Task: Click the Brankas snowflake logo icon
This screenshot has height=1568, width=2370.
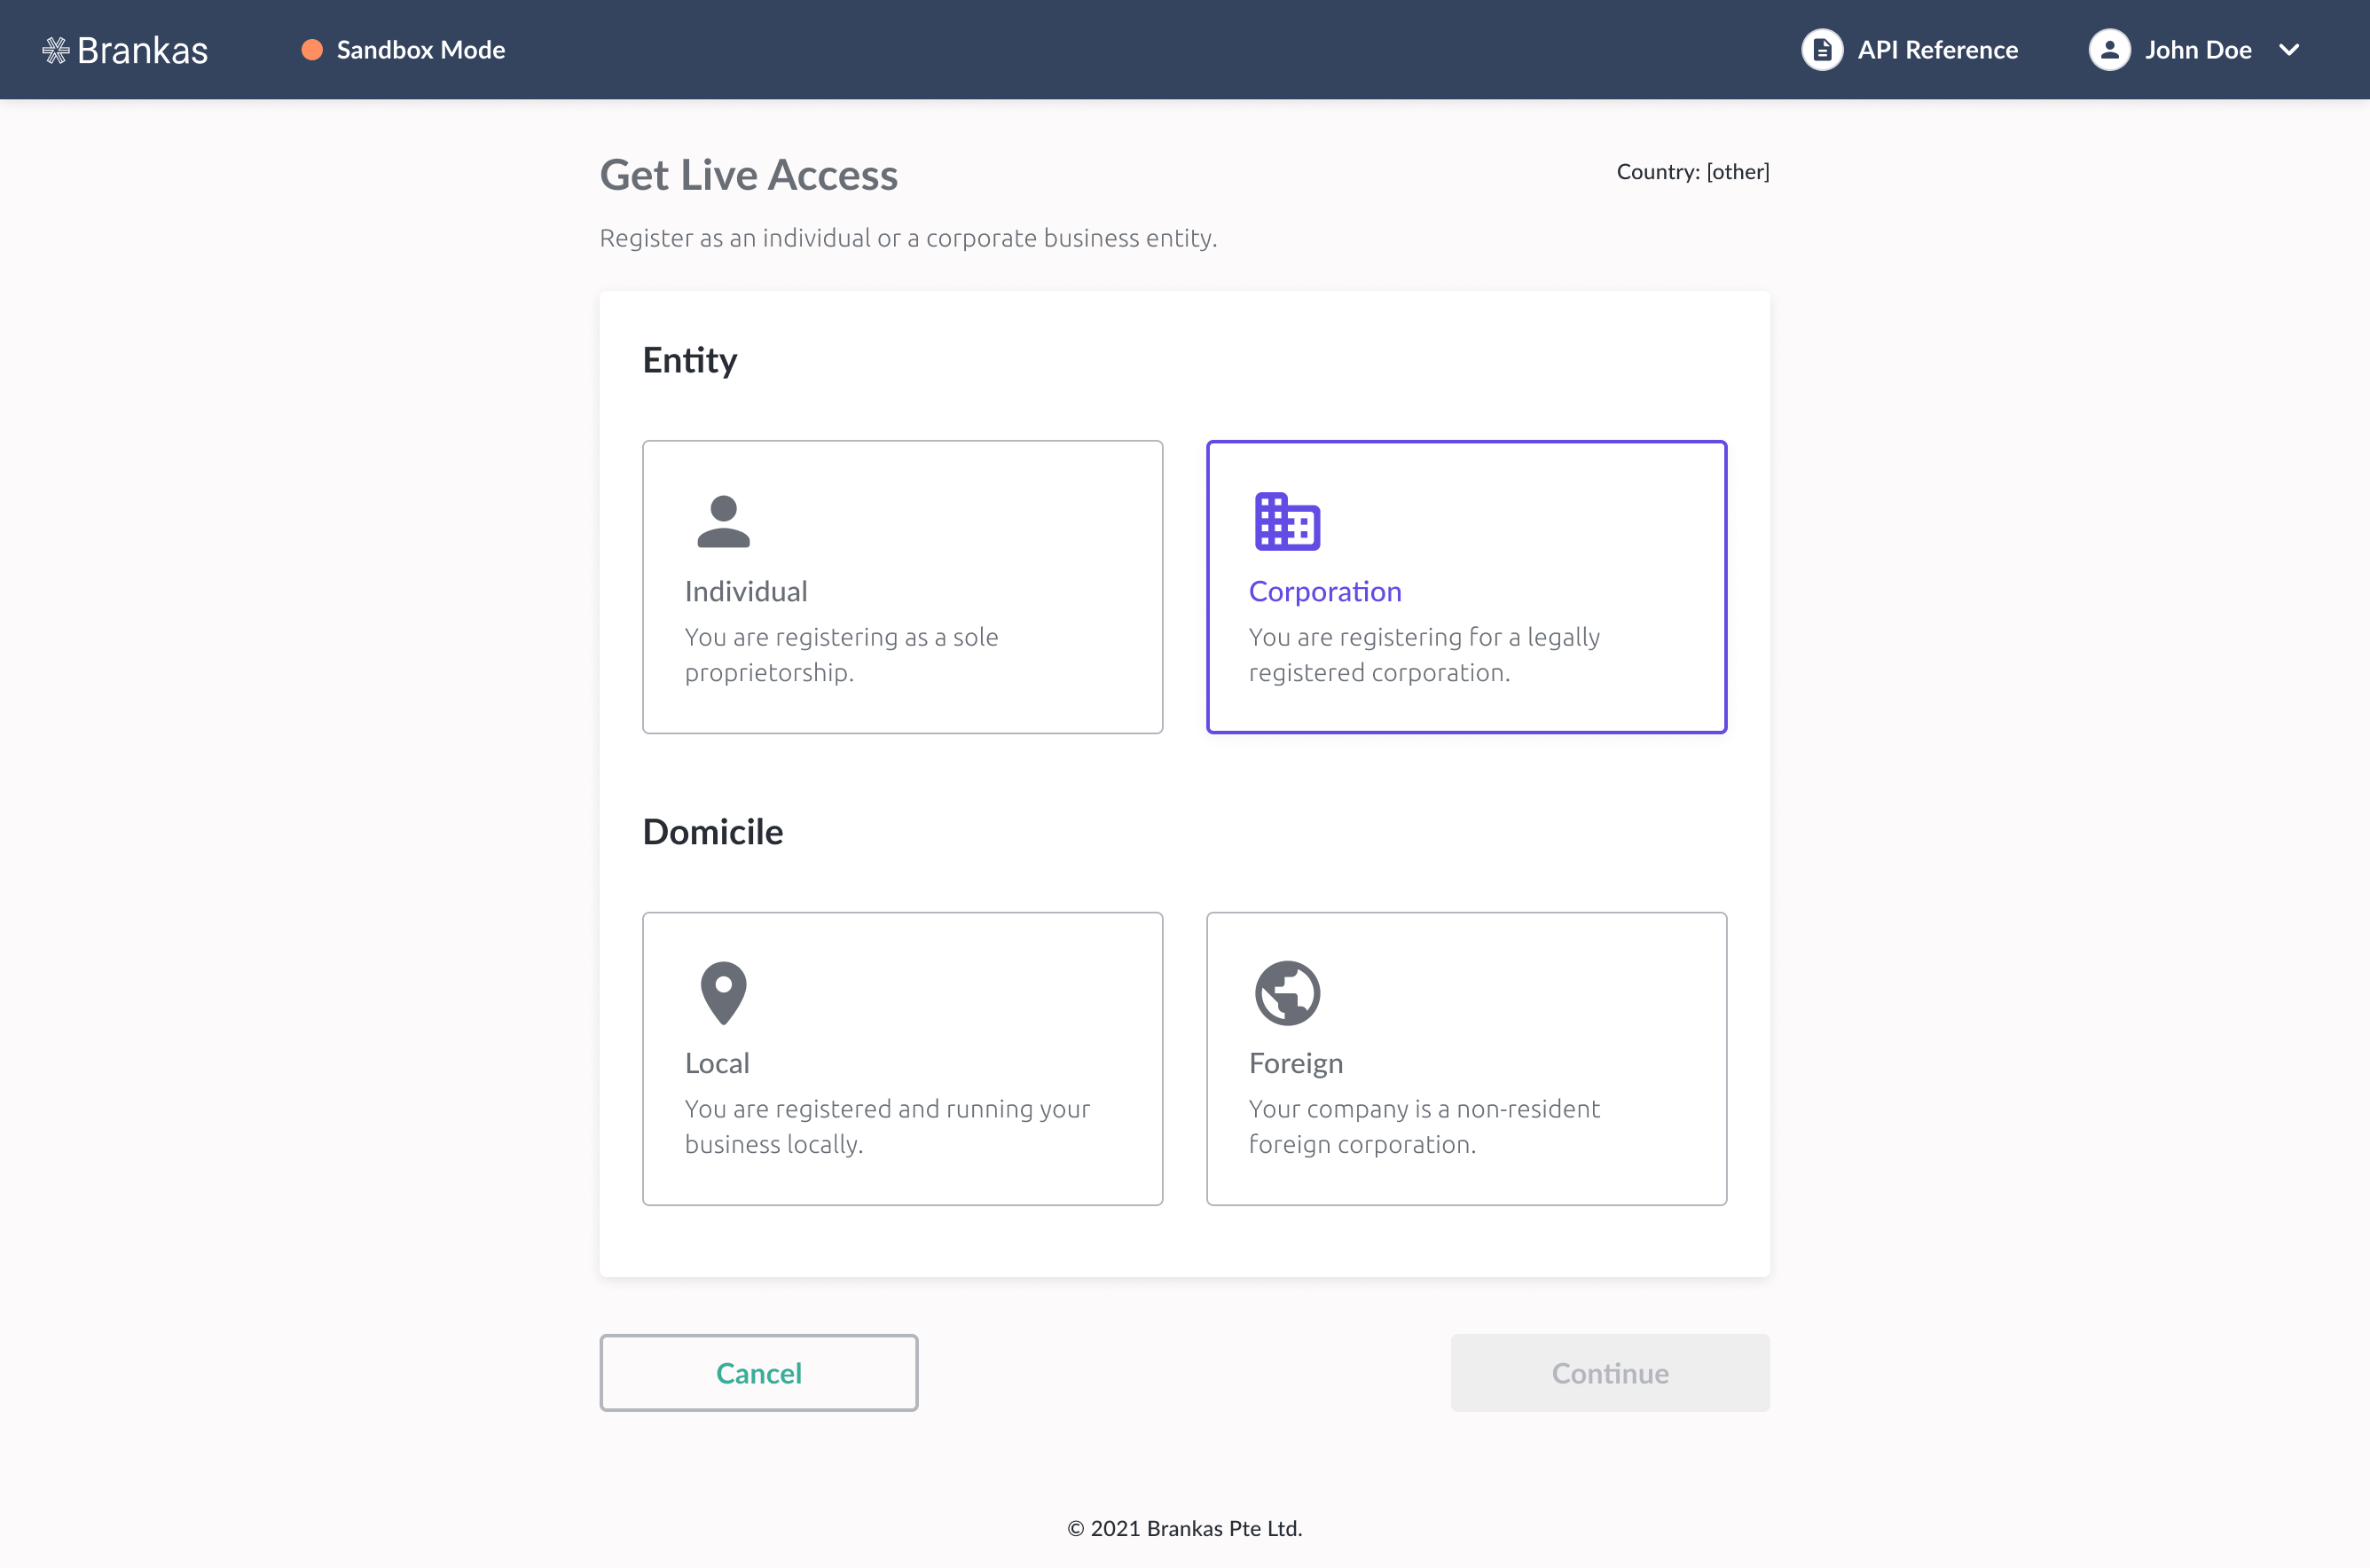Action: (55, 50)
